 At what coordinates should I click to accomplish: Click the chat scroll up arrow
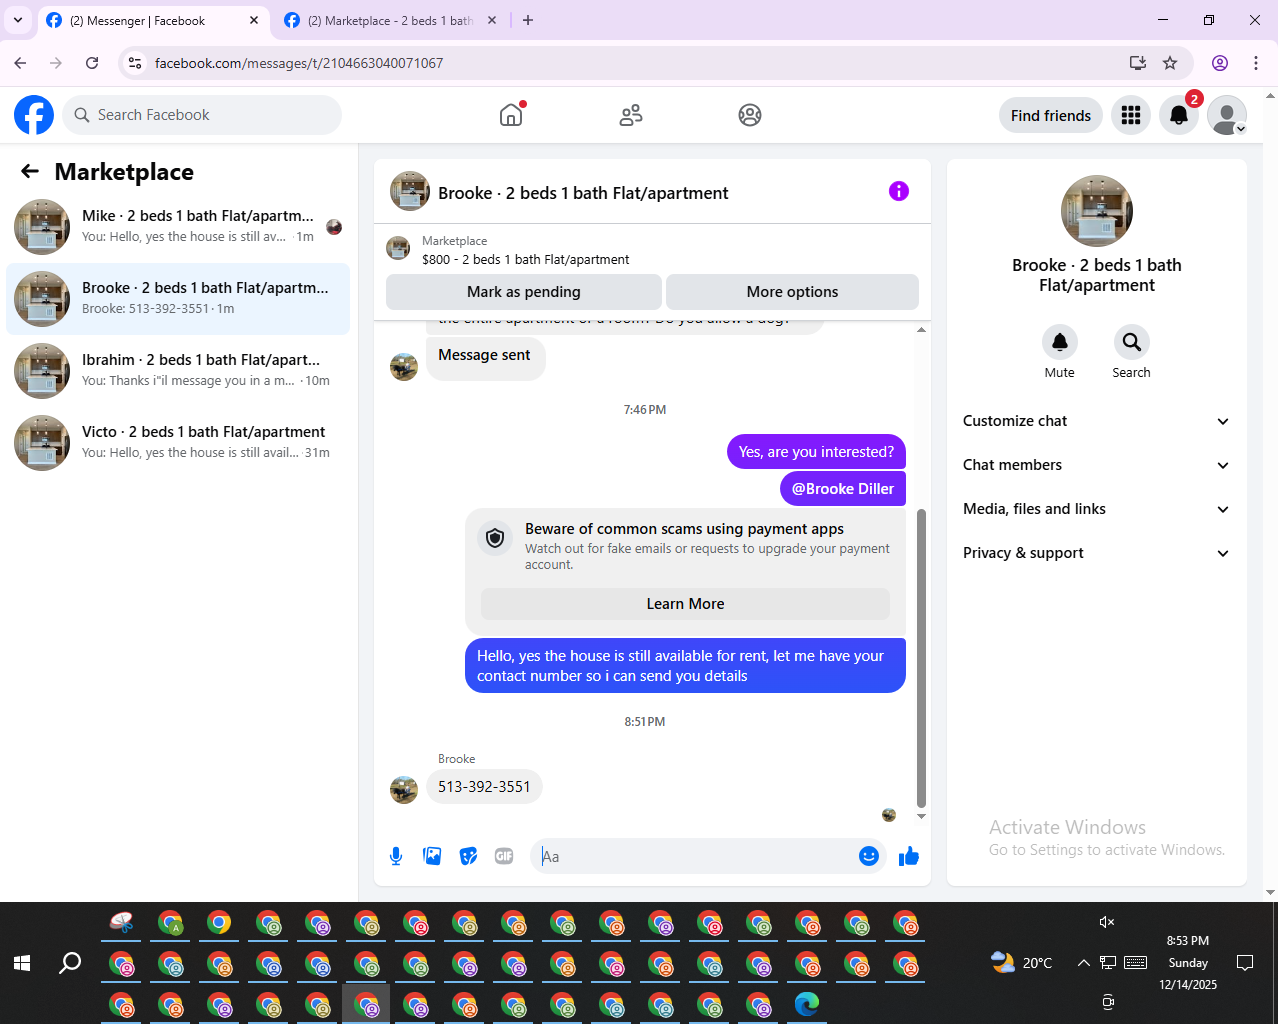pos(921,329)
